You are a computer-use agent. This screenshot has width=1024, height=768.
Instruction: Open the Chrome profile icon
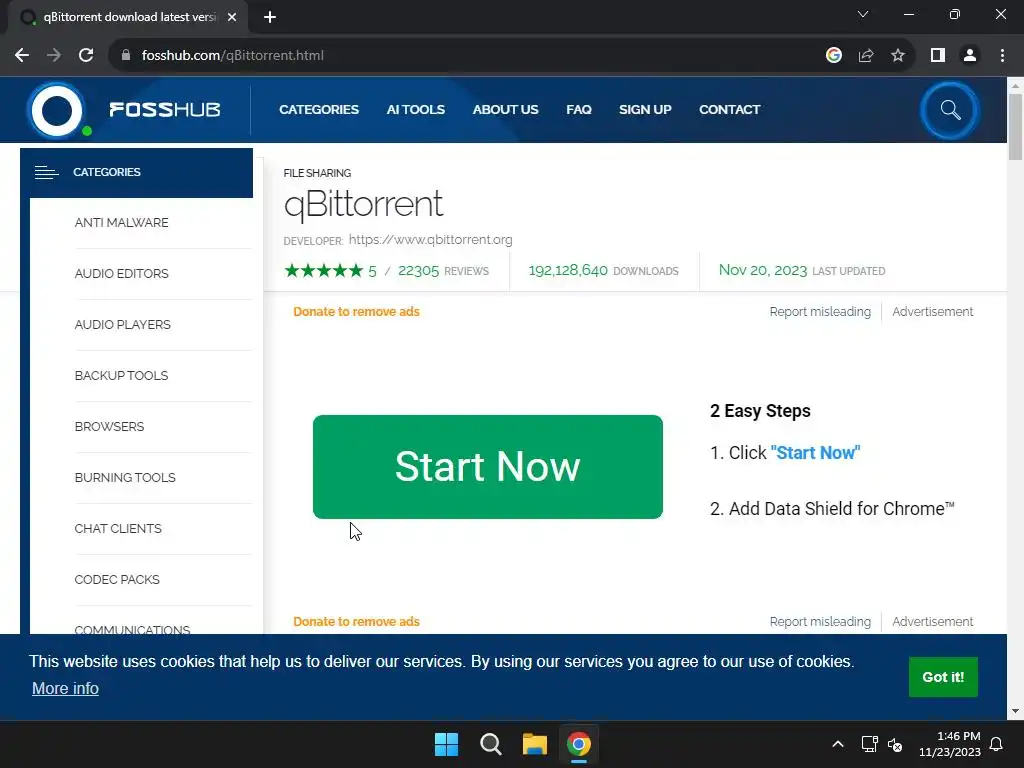[x=970, y=56]
